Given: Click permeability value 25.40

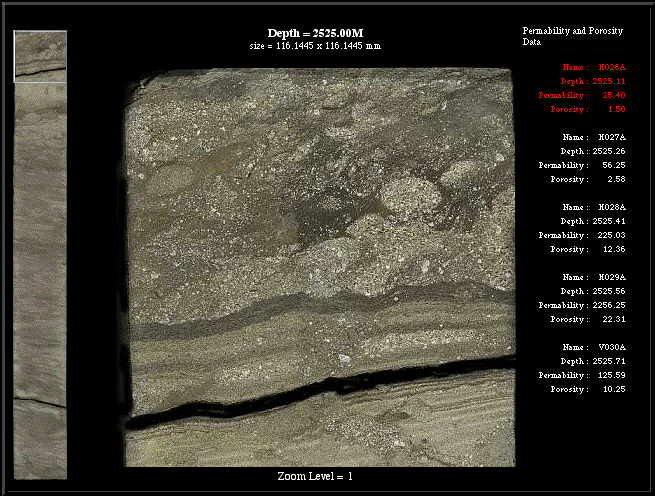Looking at the screenshot, I should point(614,95).
